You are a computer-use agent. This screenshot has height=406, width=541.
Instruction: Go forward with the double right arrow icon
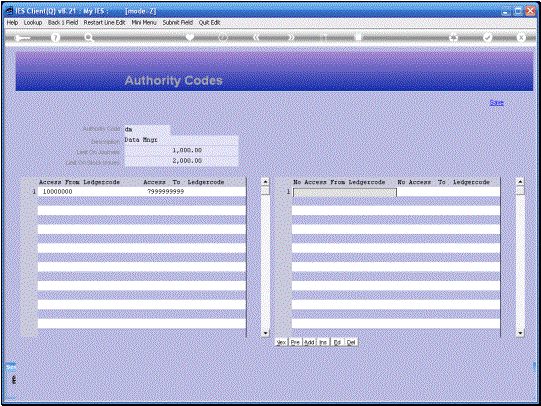(x=291, y=37)
